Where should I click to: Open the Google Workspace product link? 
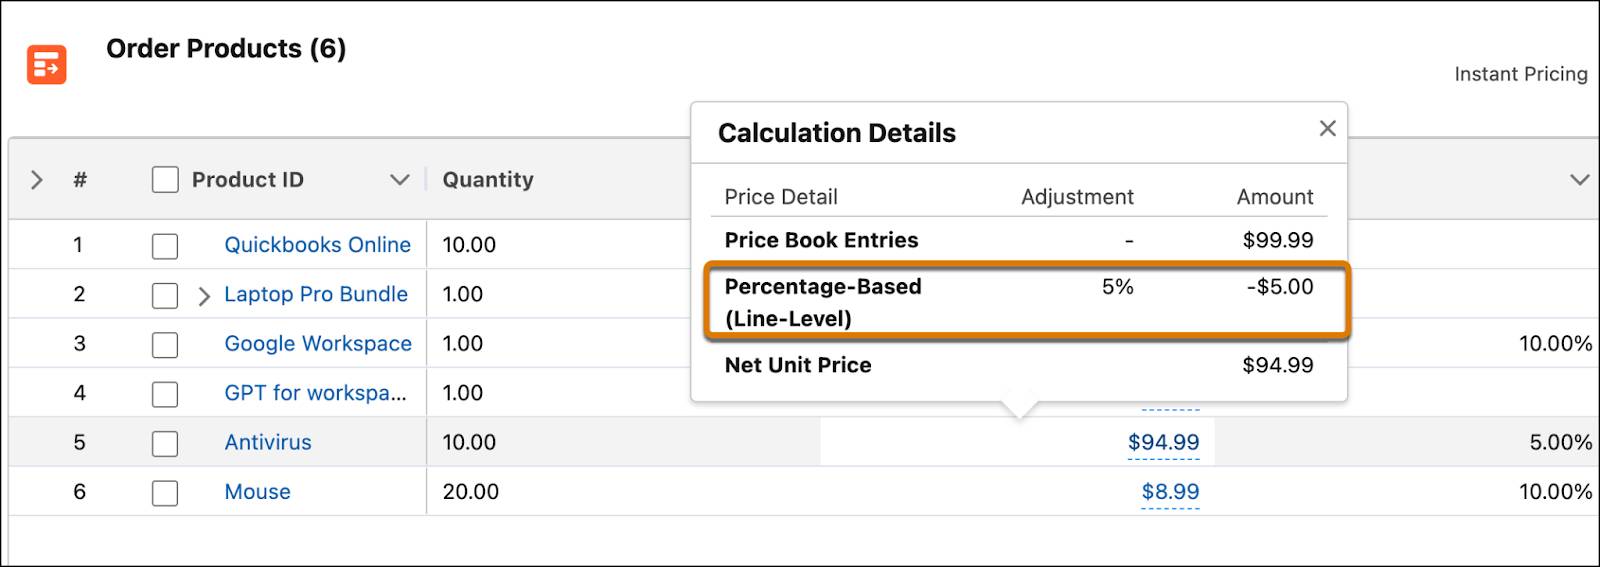(x=318, y=344)
